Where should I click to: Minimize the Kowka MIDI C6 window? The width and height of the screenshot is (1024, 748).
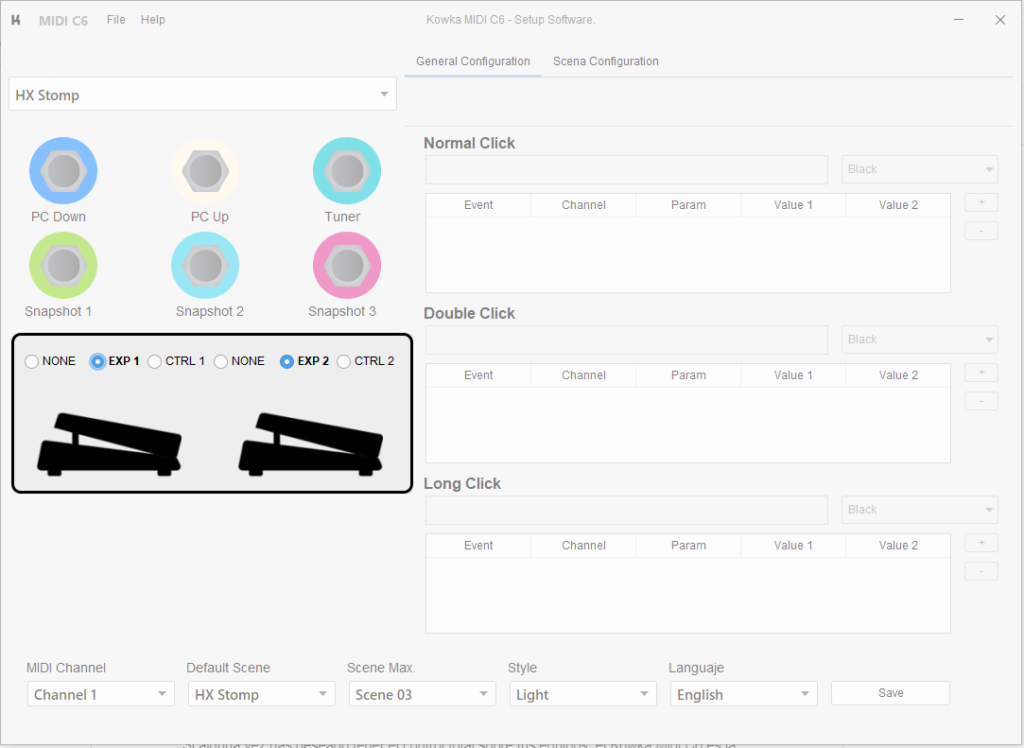958,20
